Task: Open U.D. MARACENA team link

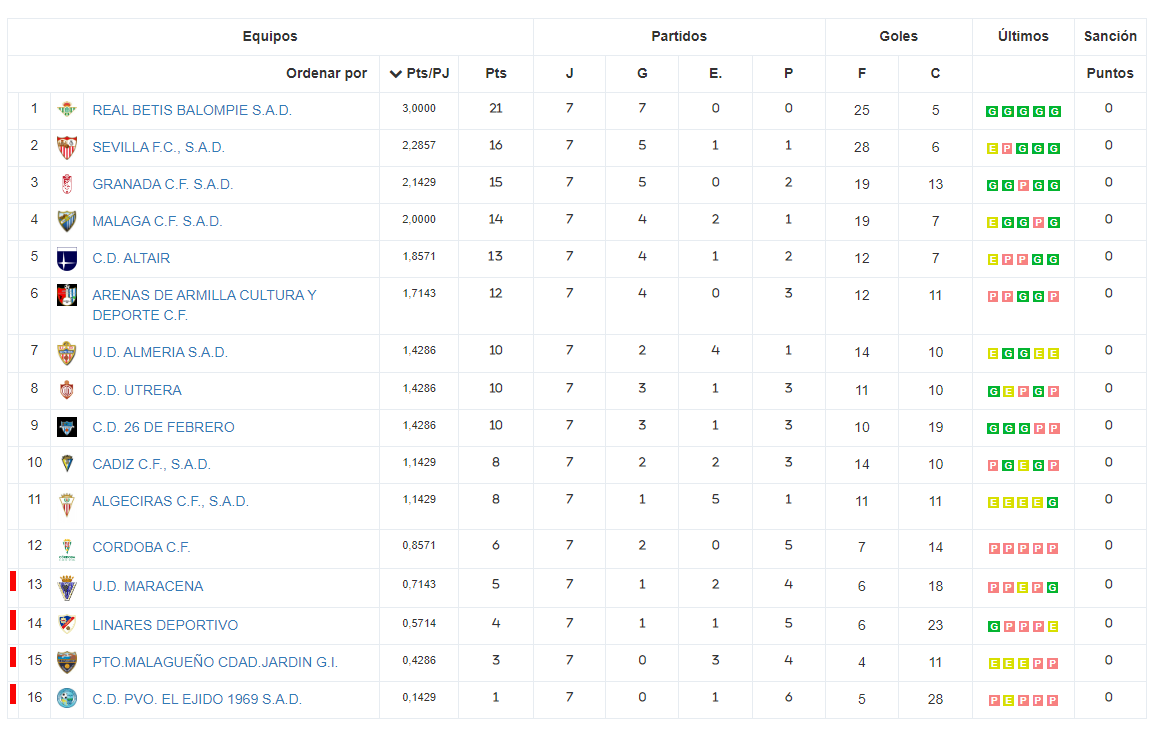Action: [147, 586]
